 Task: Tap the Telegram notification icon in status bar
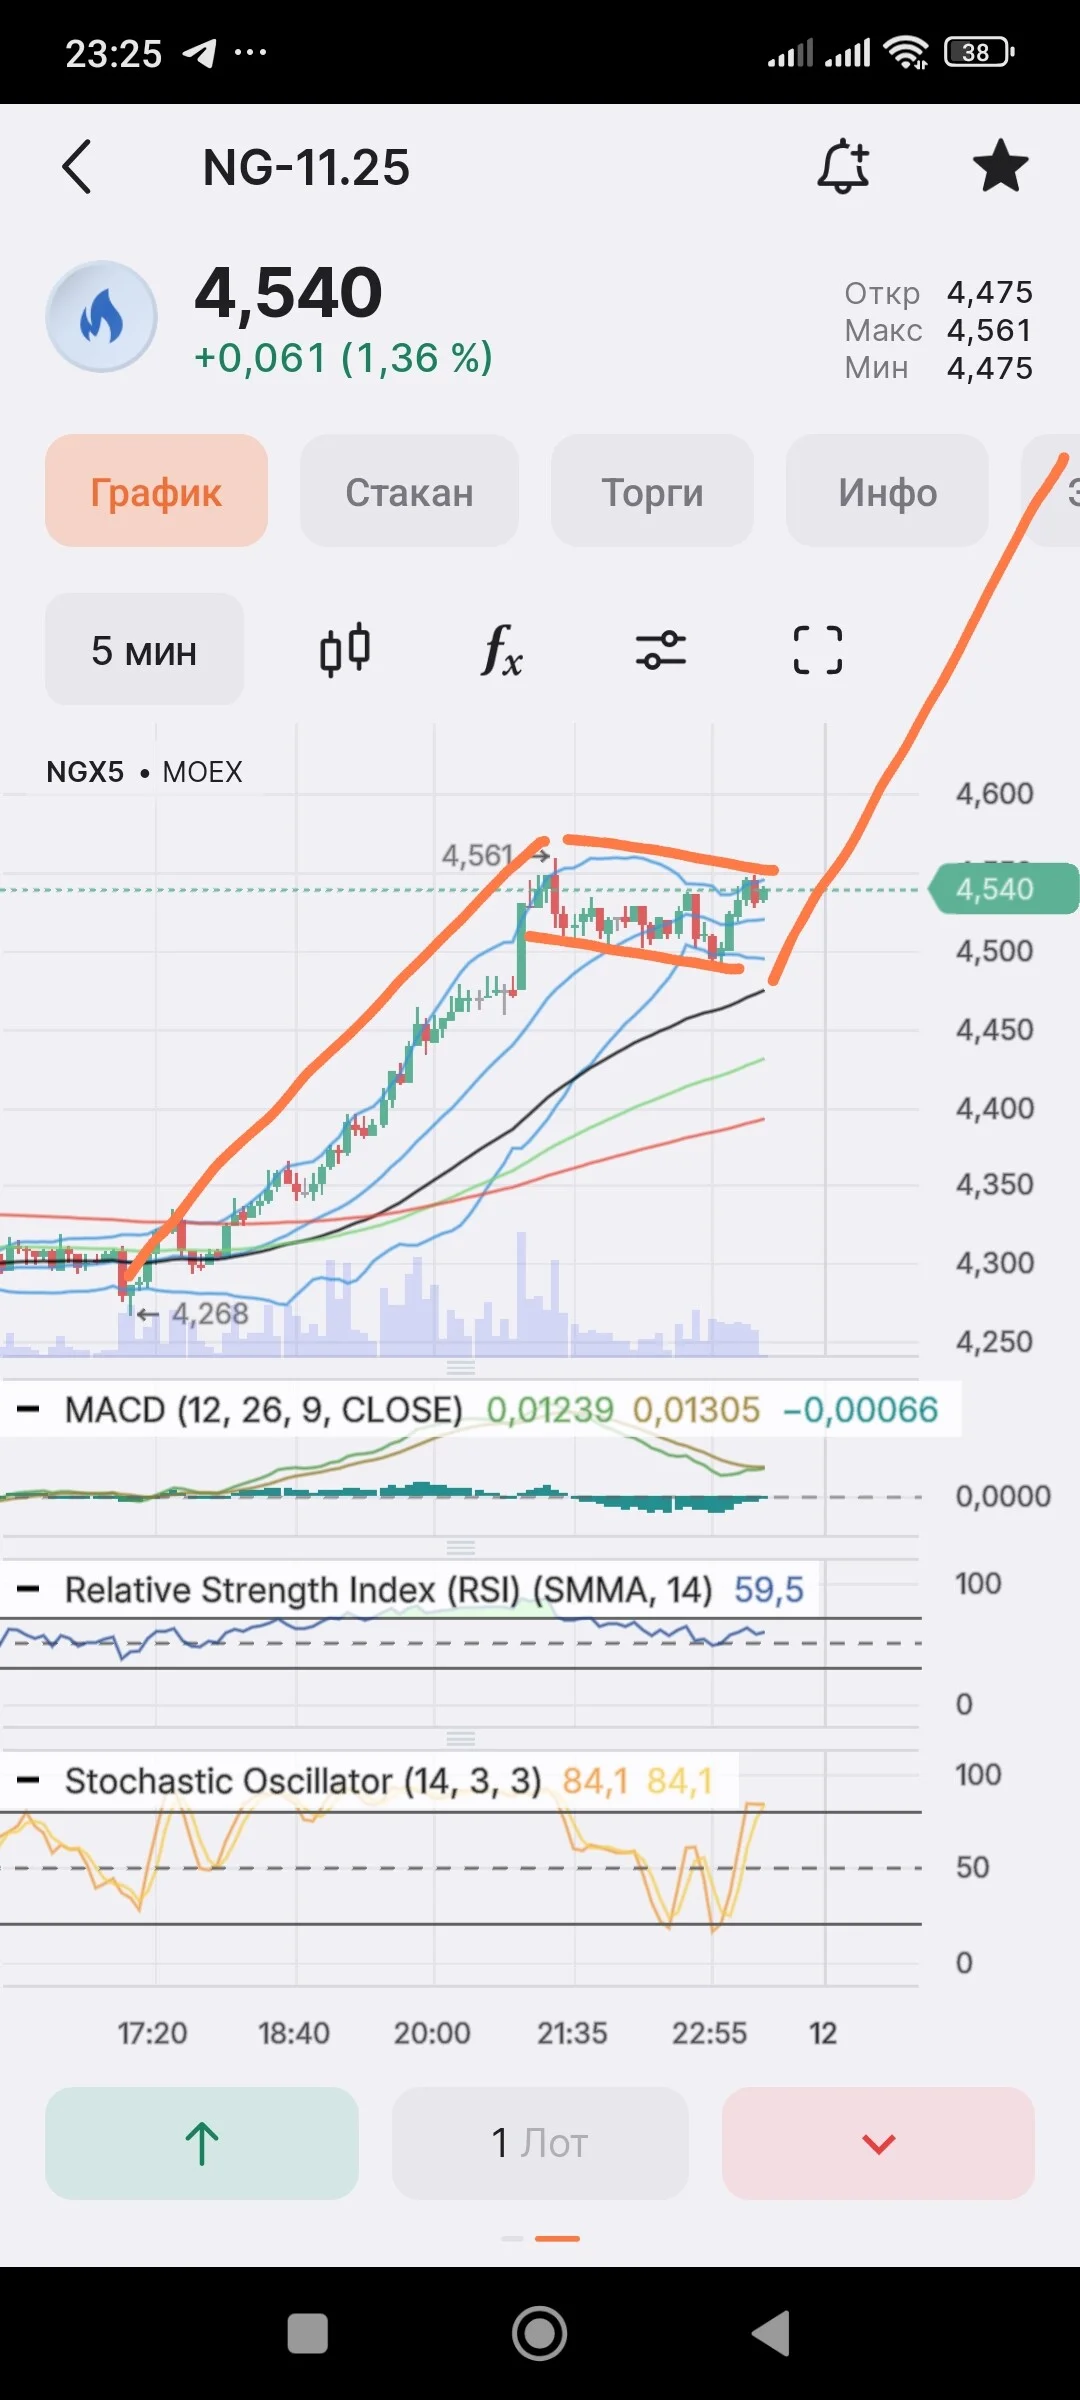[x=199, y=52]
